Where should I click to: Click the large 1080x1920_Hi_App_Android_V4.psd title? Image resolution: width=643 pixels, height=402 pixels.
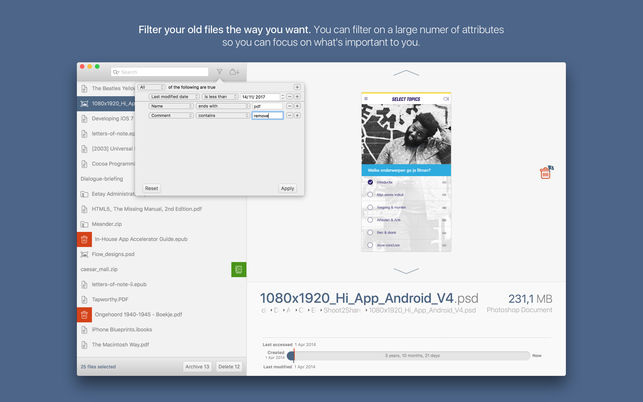coord(369,298)
